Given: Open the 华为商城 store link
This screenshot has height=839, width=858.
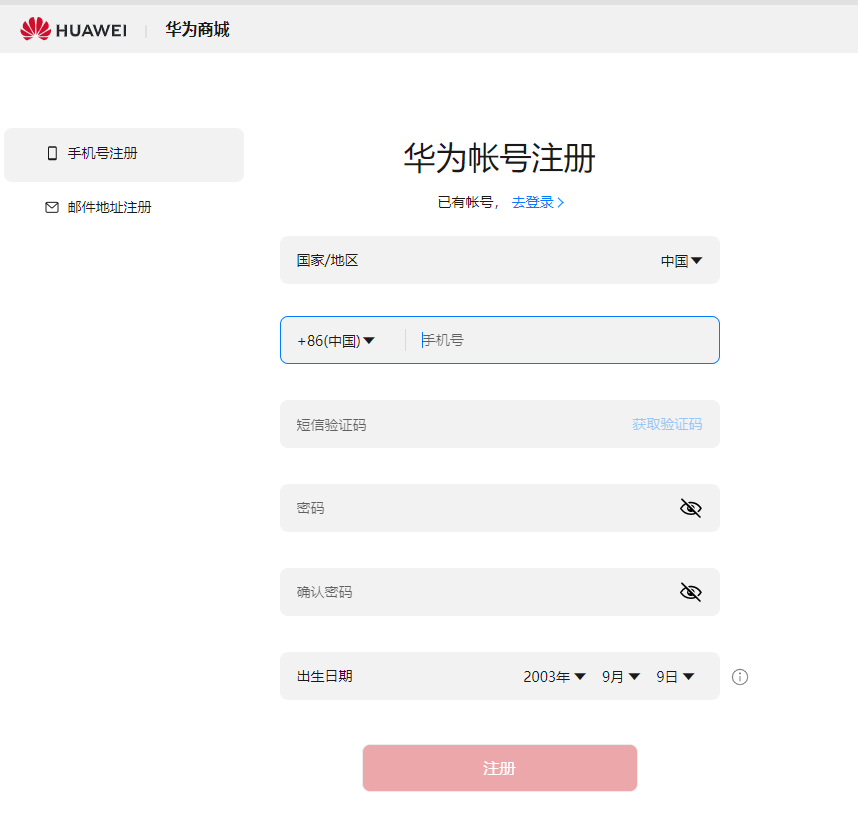Looking at the screenshot, I should click(198, 30).
